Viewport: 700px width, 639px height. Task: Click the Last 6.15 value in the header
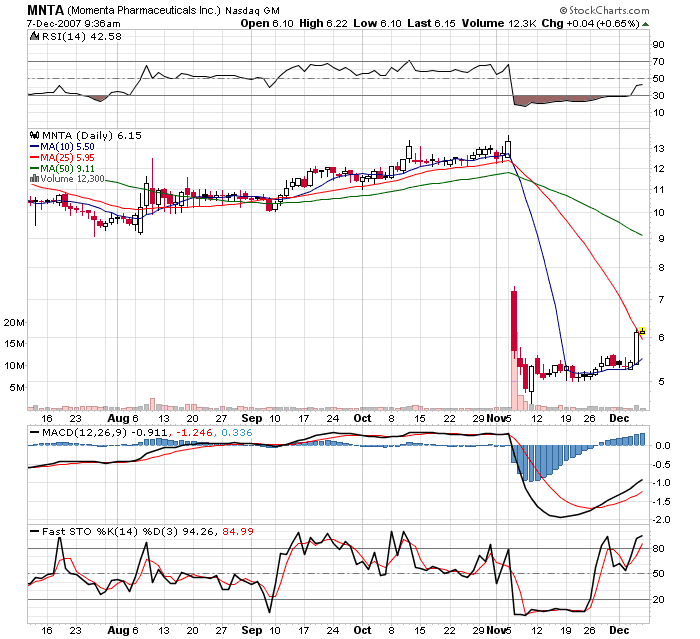431,23
